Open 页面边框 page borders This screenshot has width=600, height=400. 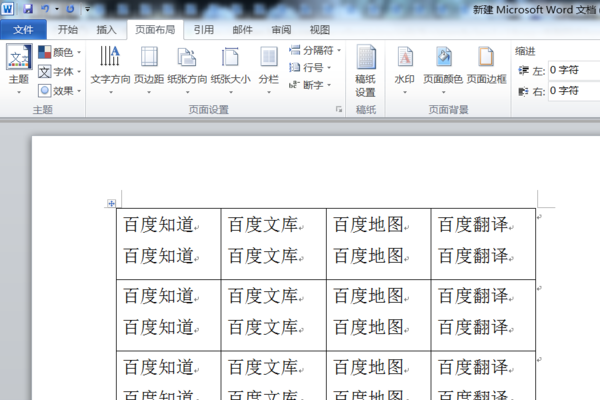486,65
